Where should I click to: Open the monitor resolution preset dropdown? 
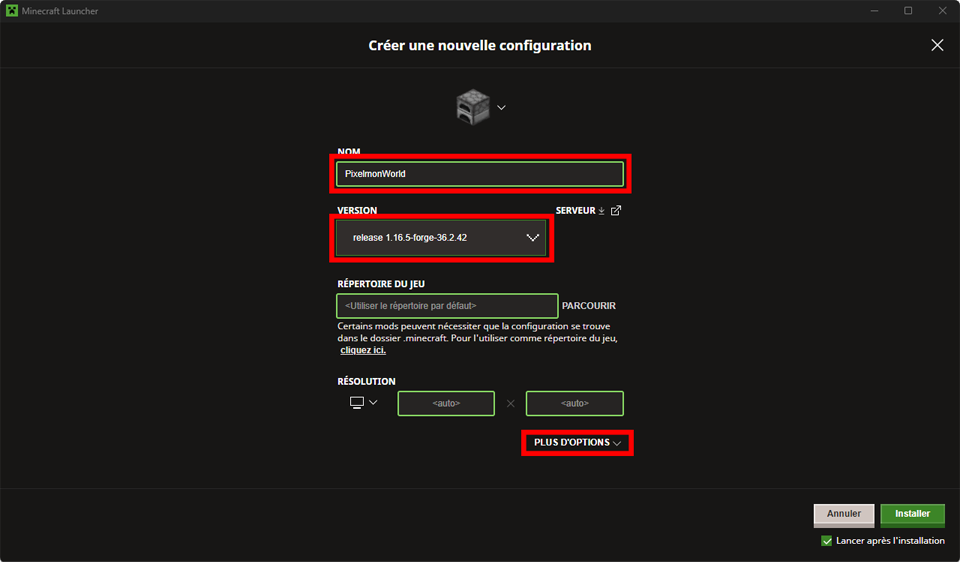pos(364,402)
